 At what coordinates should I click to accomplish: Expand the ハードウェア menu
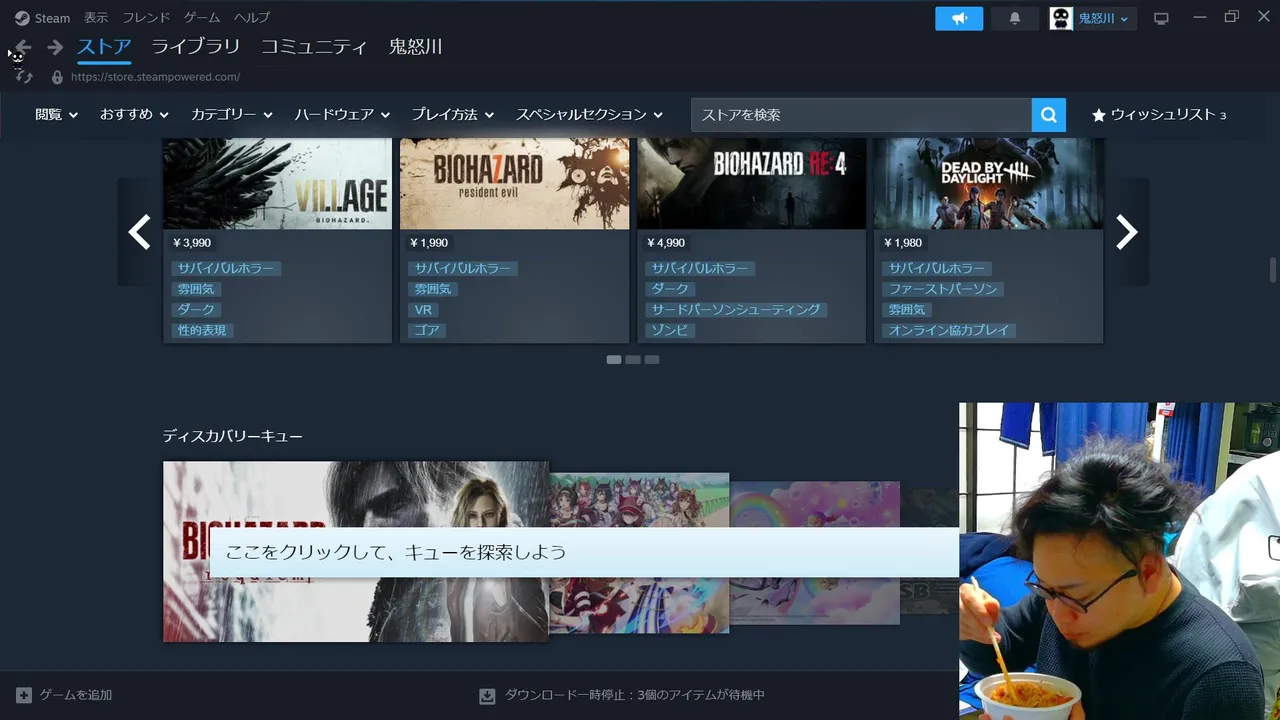(x=342, y=115)
